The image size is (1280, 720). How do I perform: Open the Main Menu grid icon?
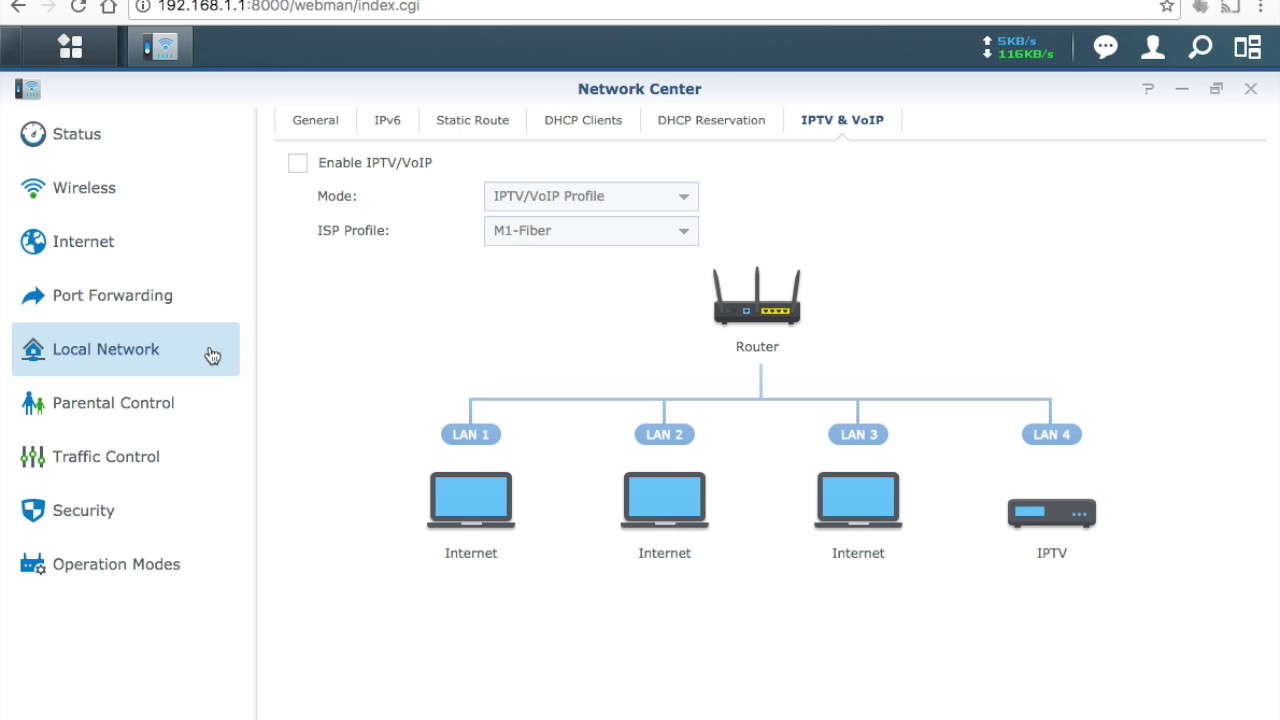click(70, 47)
